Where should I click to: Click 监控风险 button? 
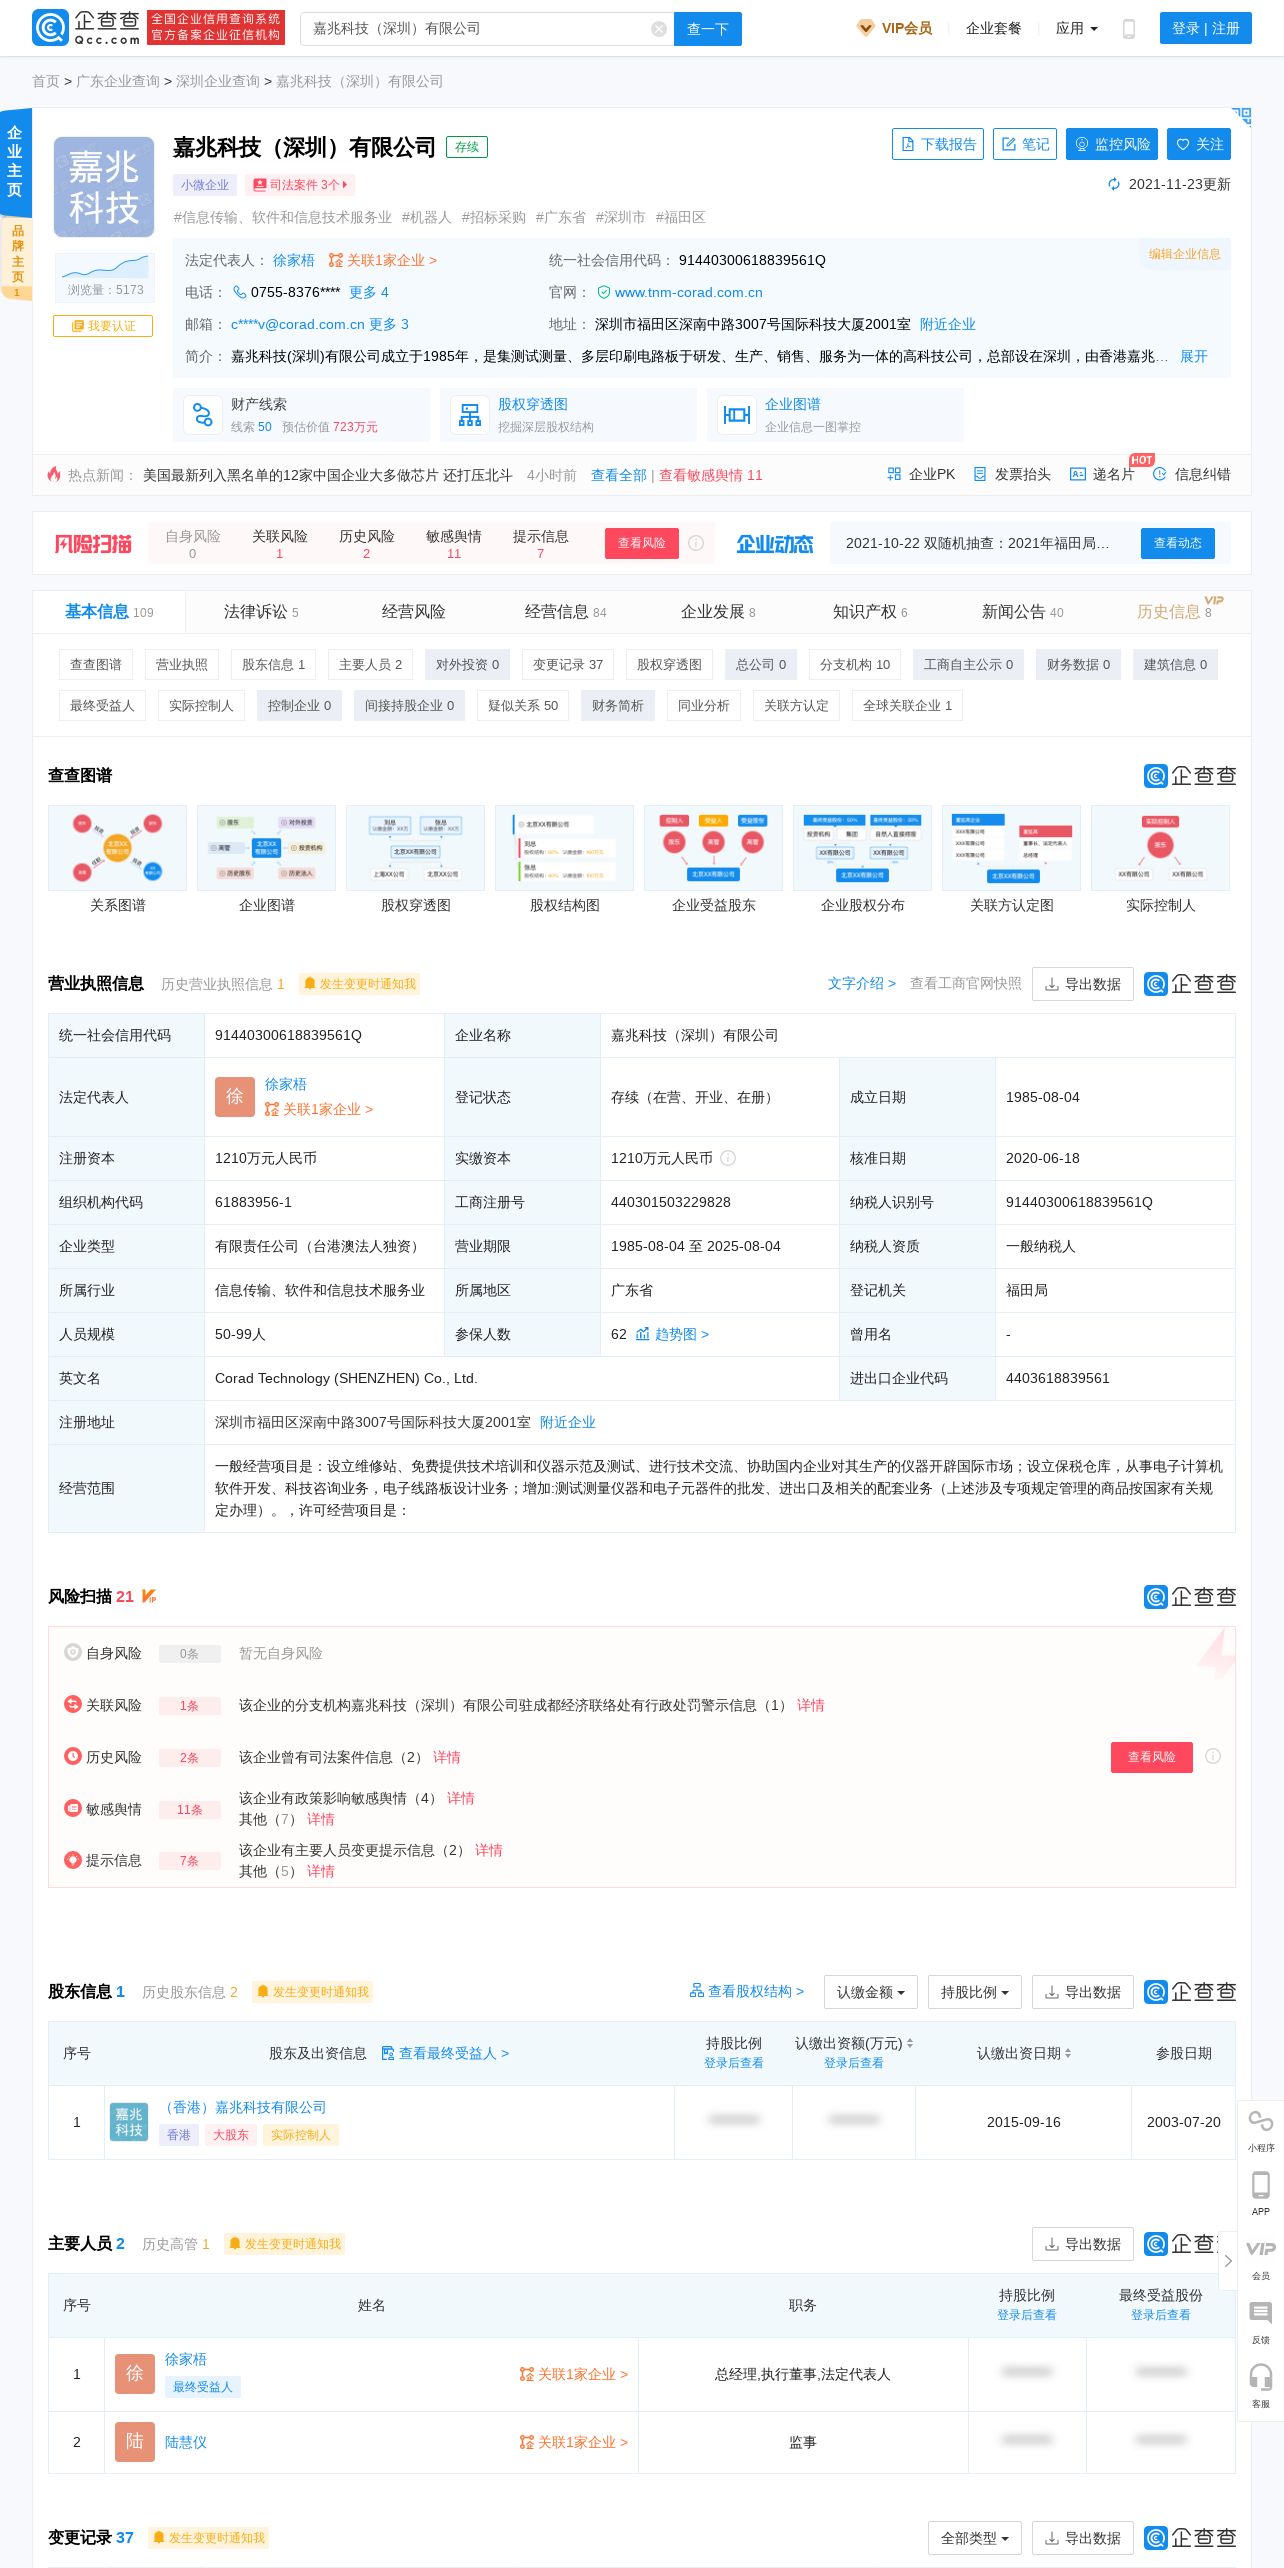pos(1112,144)
